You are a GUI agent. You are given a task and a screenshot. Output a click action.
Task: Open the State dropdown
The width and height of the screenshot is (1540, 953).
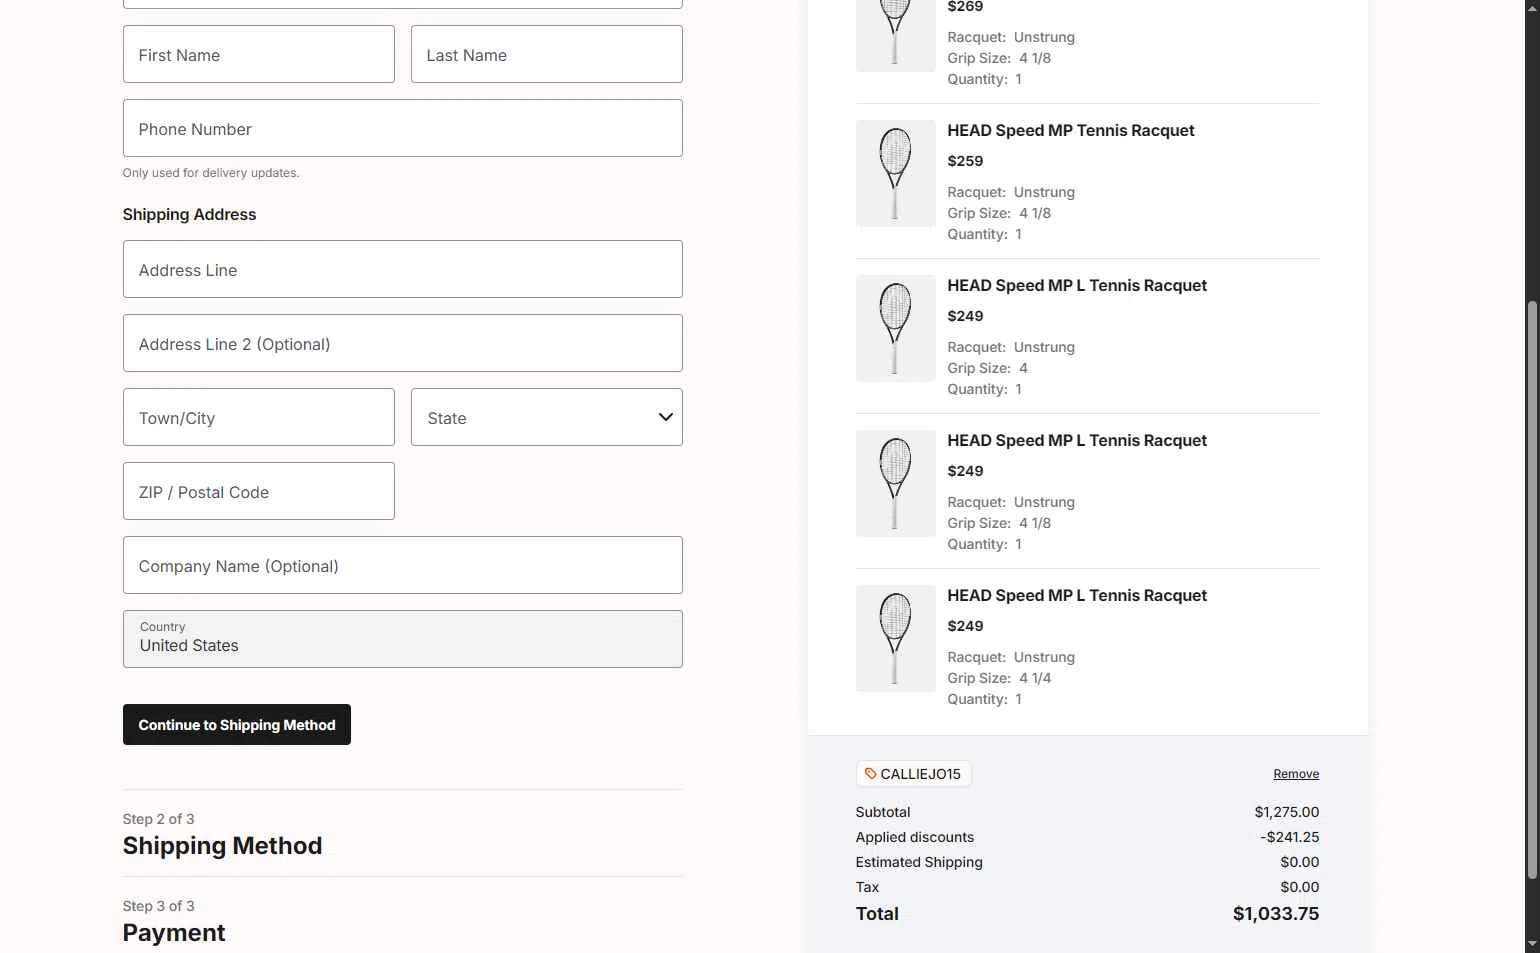pyautogui.click(x=546, y=417)
